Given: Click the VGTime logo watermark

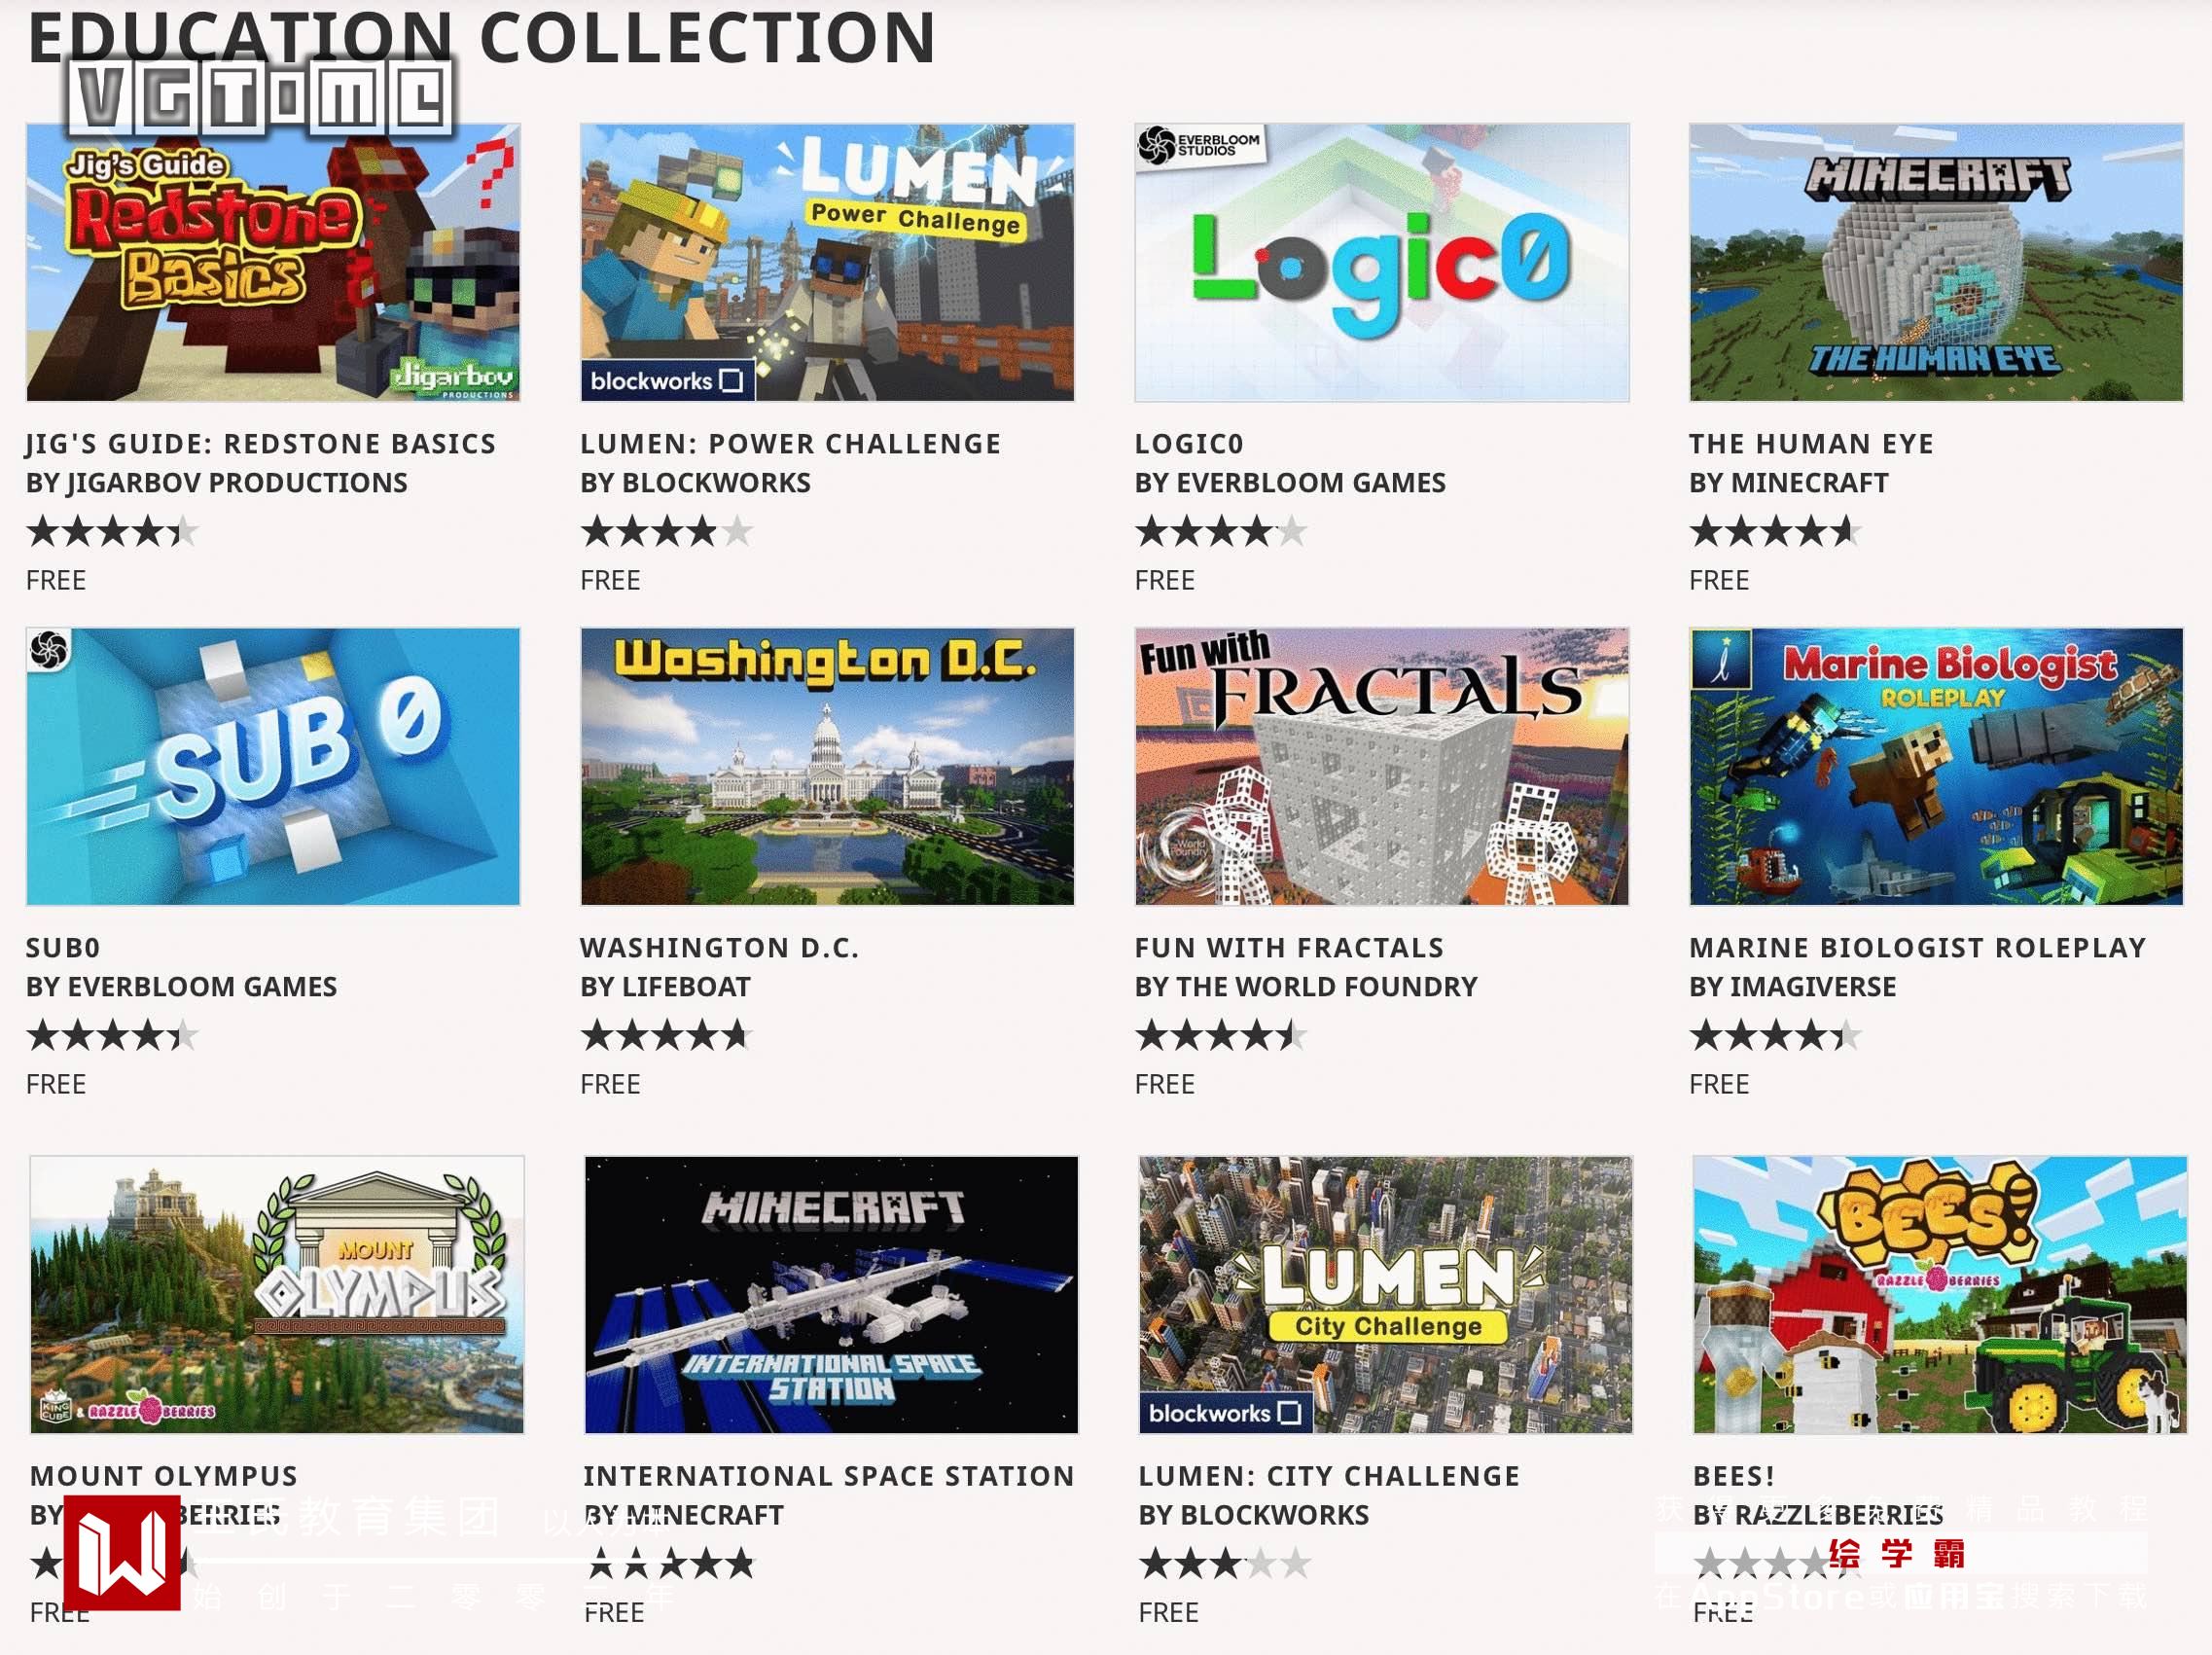Looking at the screenshot, I should [260, 96].
